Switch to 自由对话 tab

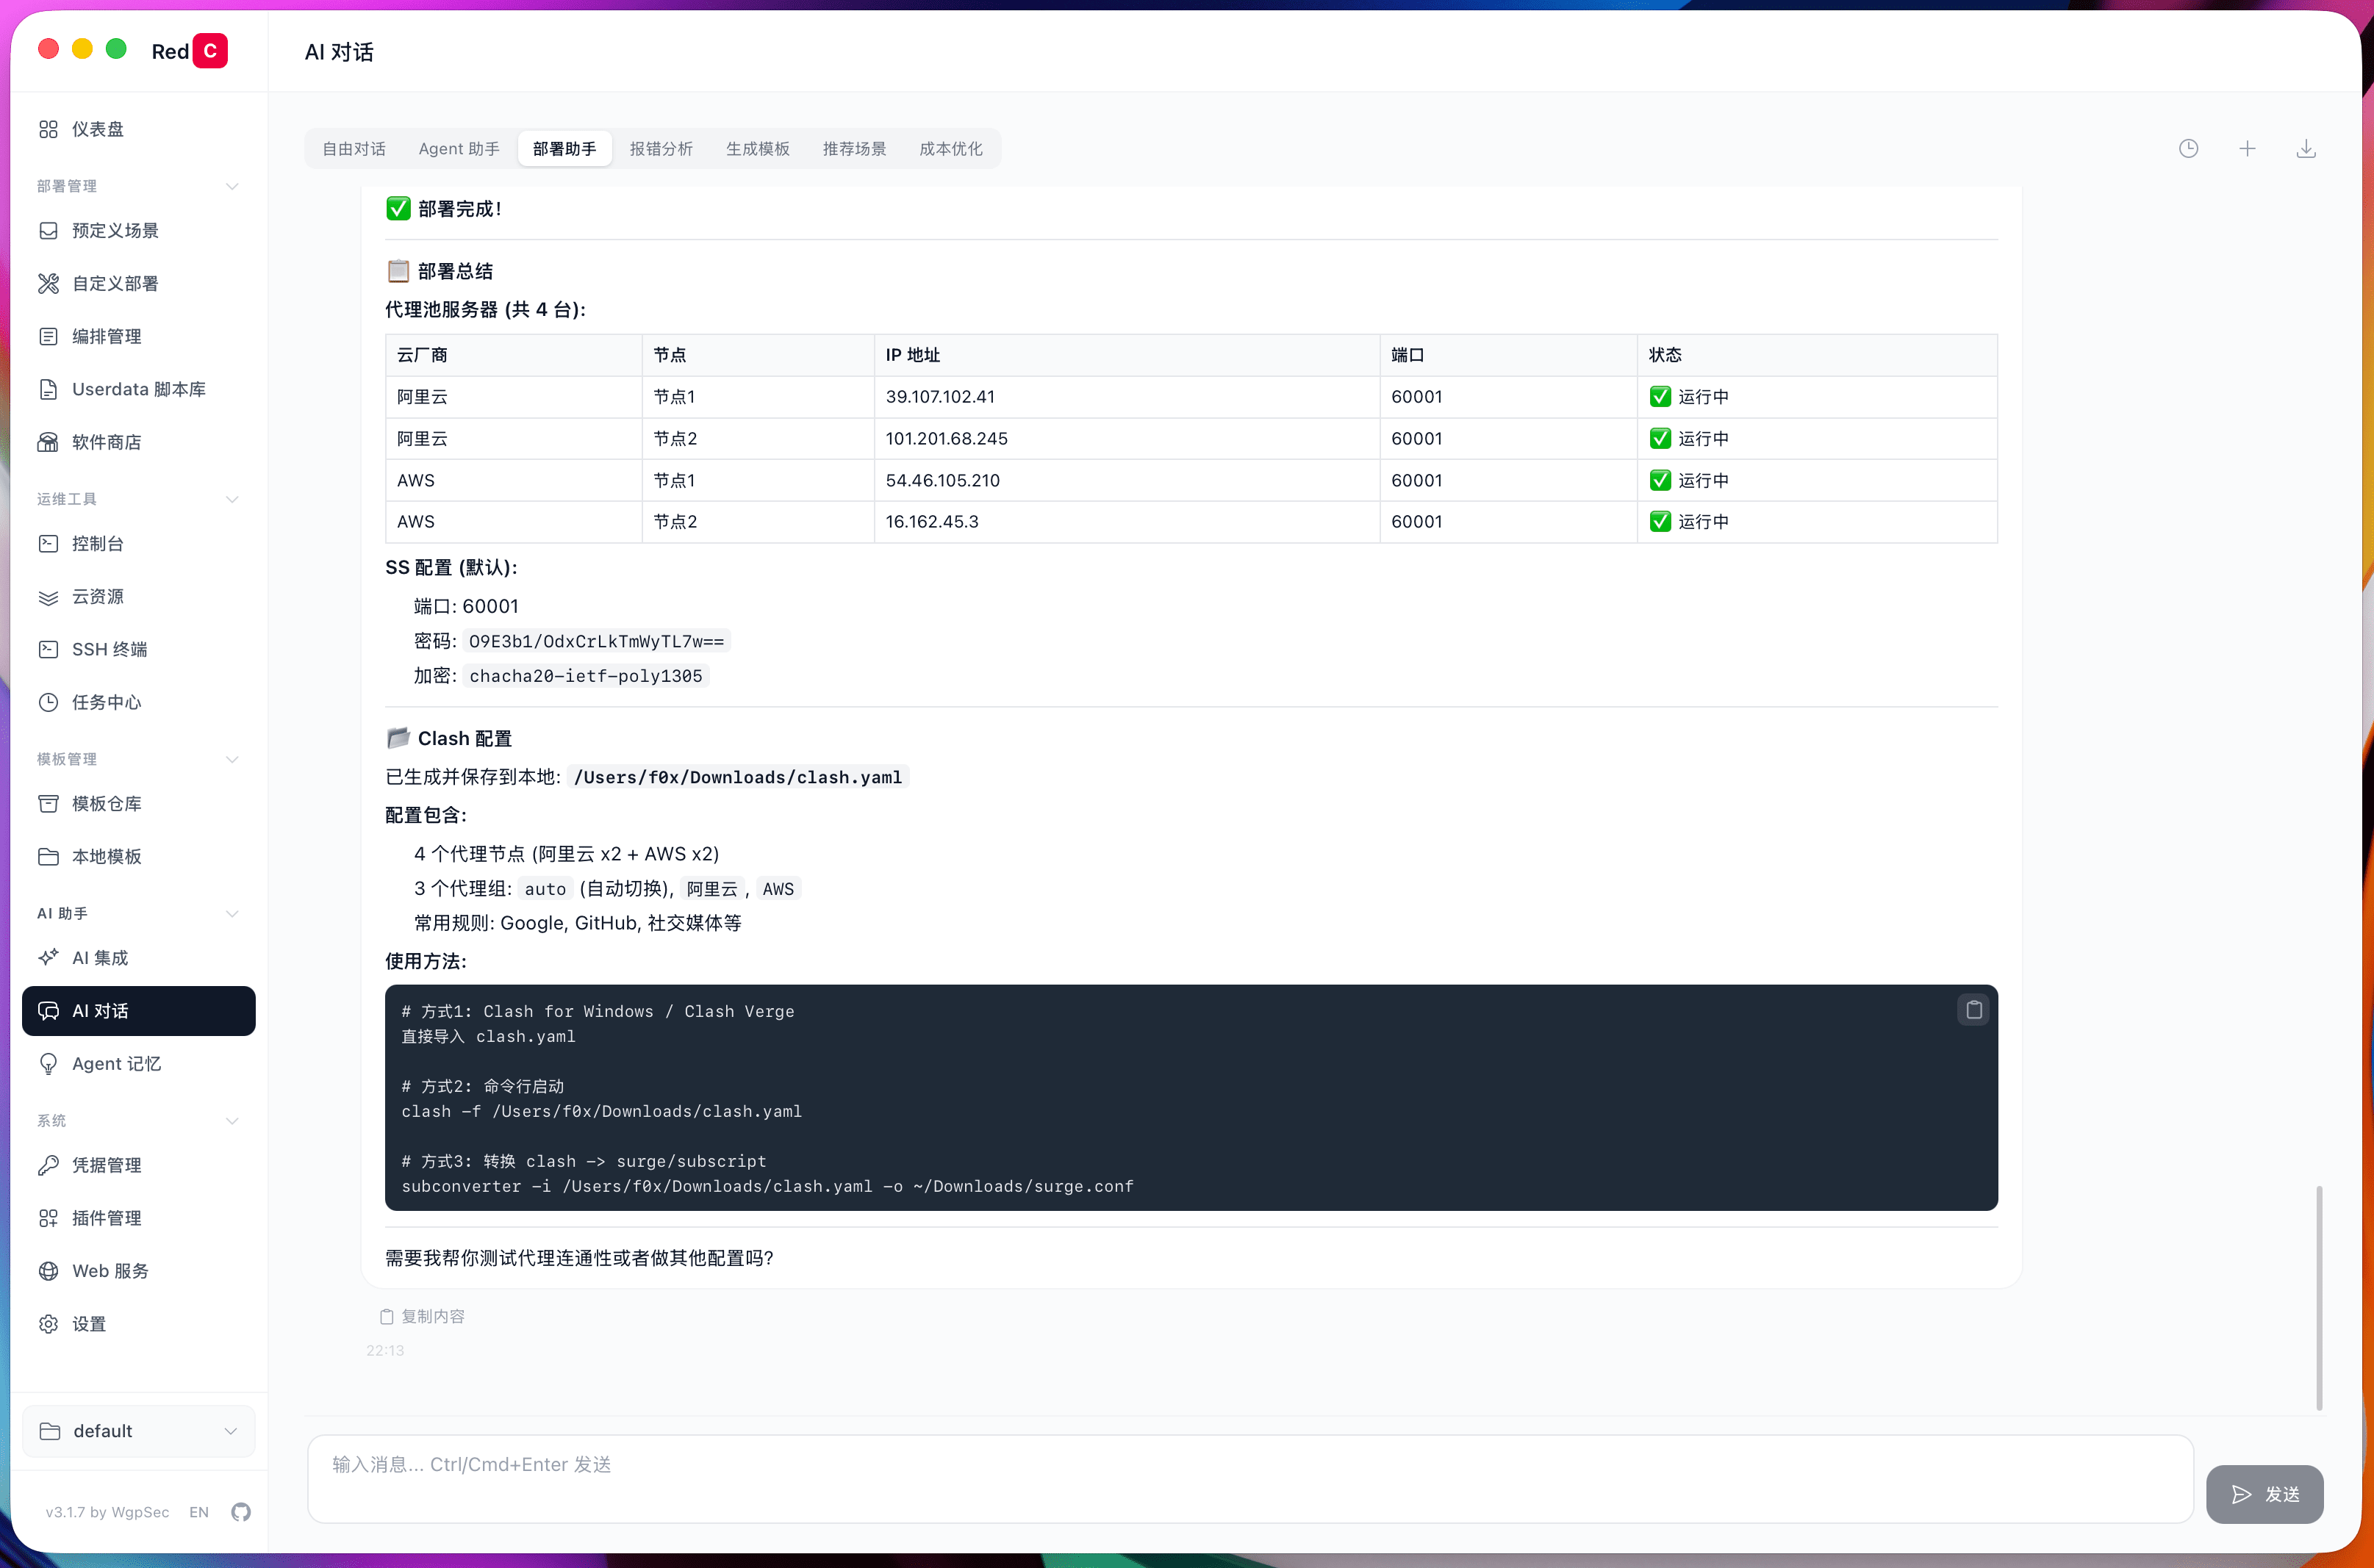354,148
